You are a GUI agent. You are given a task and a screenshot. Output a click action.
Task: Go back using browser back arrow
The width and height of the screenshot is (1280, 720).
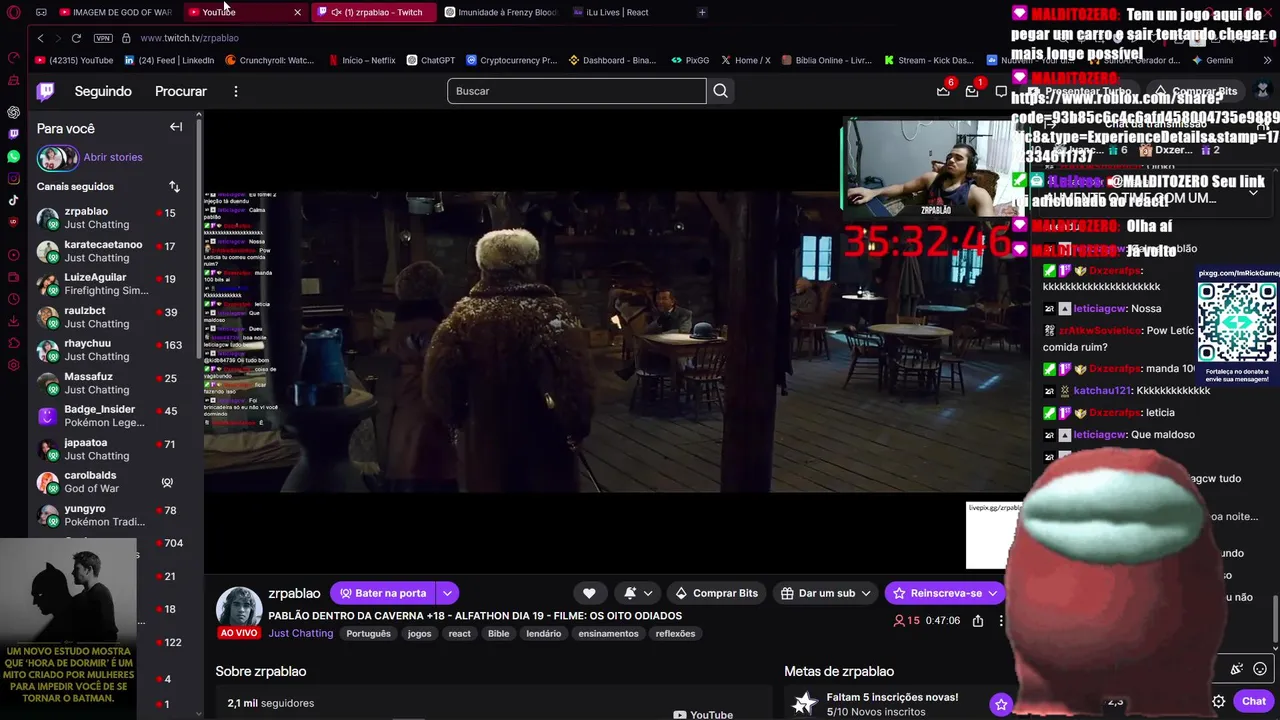pyautogui.click(x=40, y=38)
